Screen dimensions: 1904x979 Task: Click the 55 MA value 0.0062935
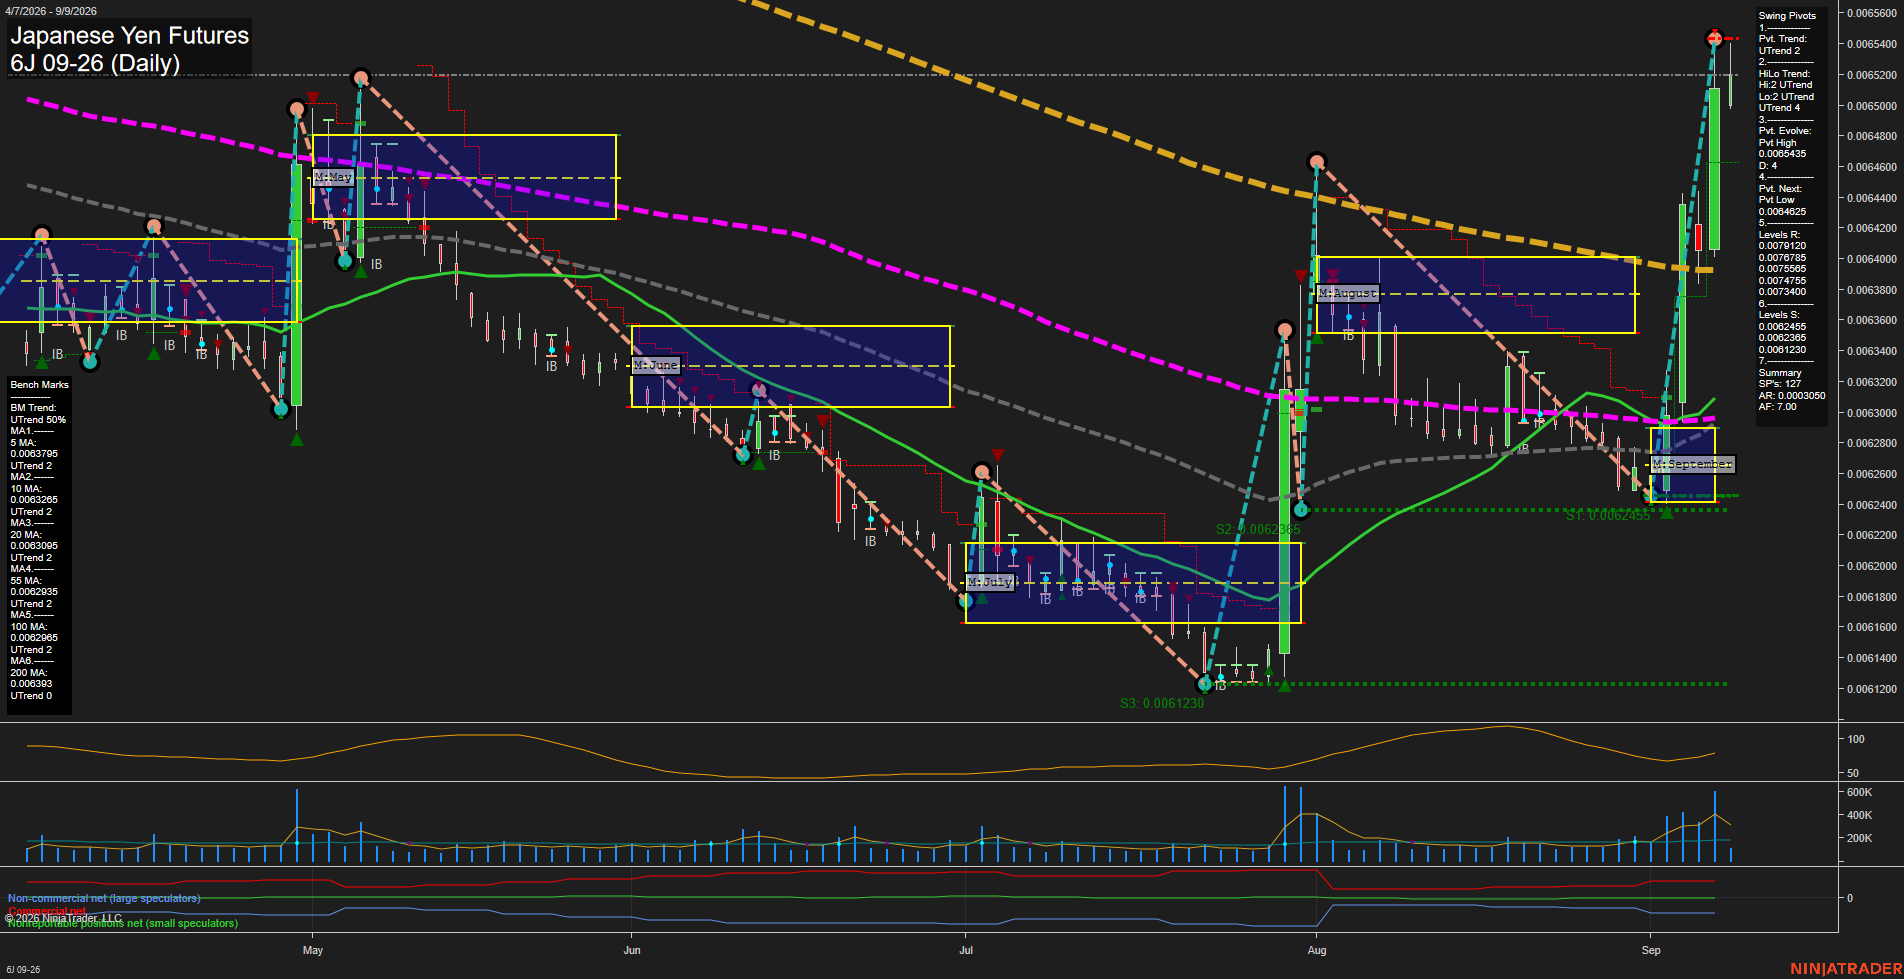tap(34, 592)
